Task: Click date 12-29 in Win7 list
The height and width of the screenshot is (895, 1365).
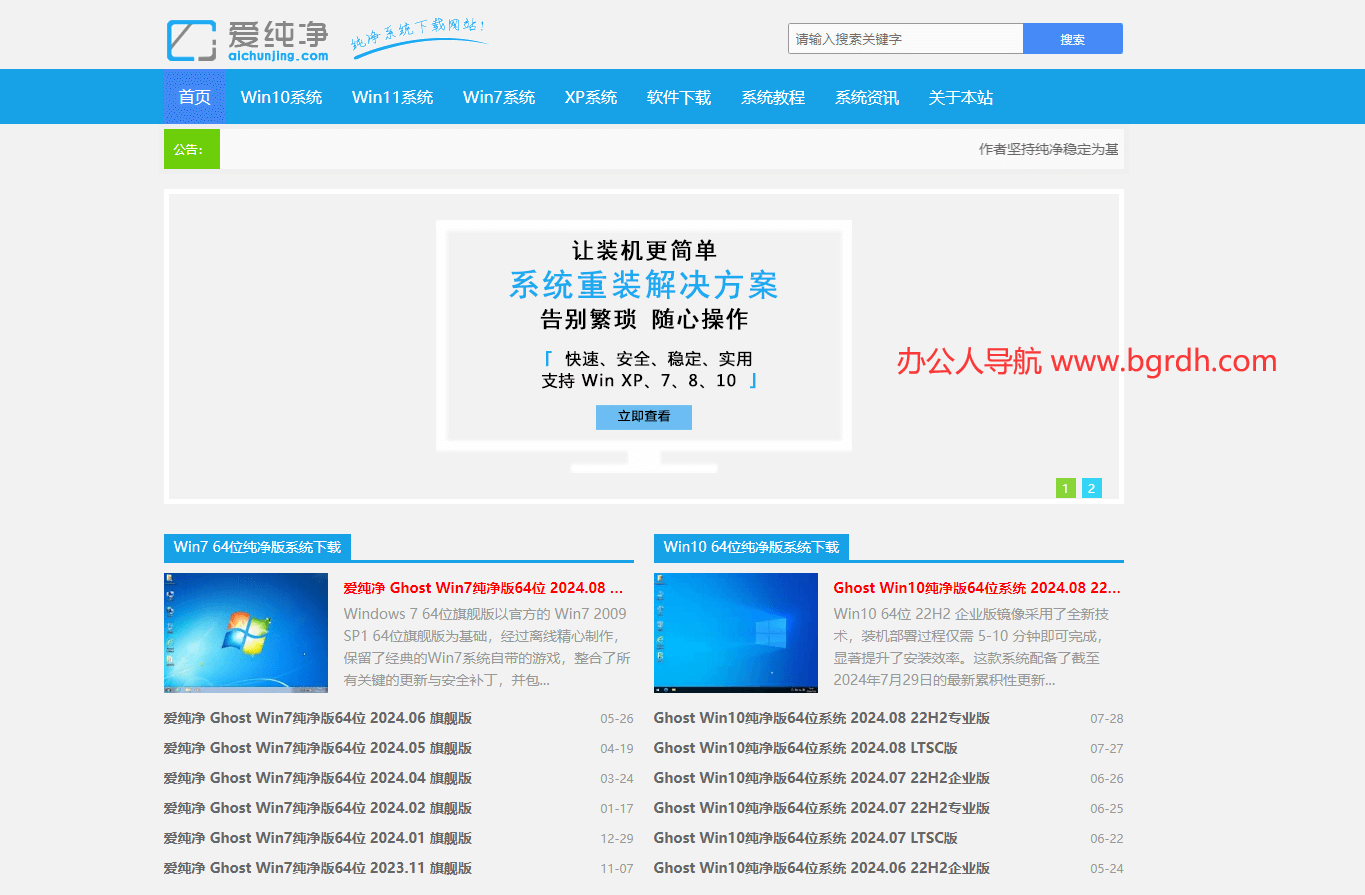Action: pyautogui.click(x=617, y=839)
